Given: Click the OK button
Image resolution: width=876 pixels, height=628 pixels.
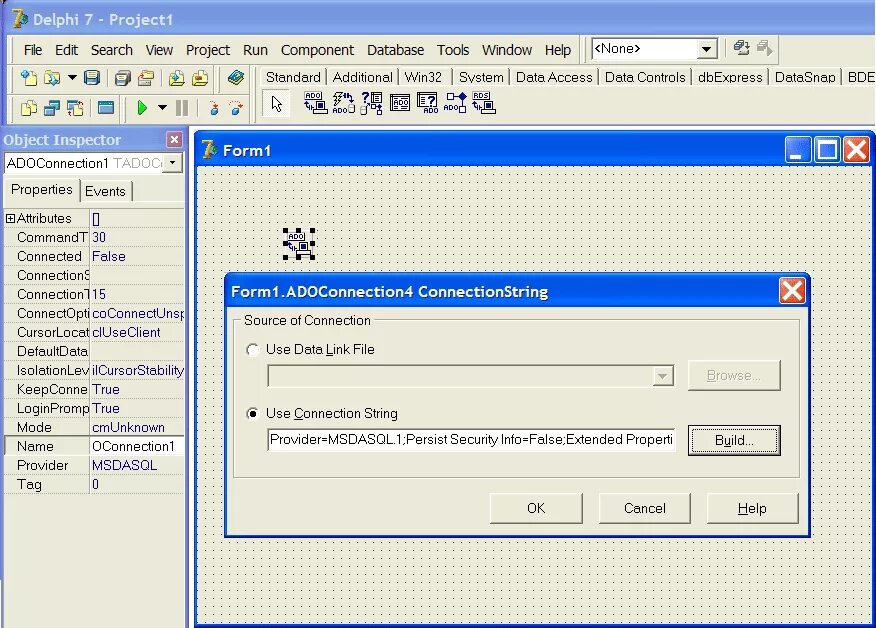Looking at the screenshot, I should tap(536, 508).
